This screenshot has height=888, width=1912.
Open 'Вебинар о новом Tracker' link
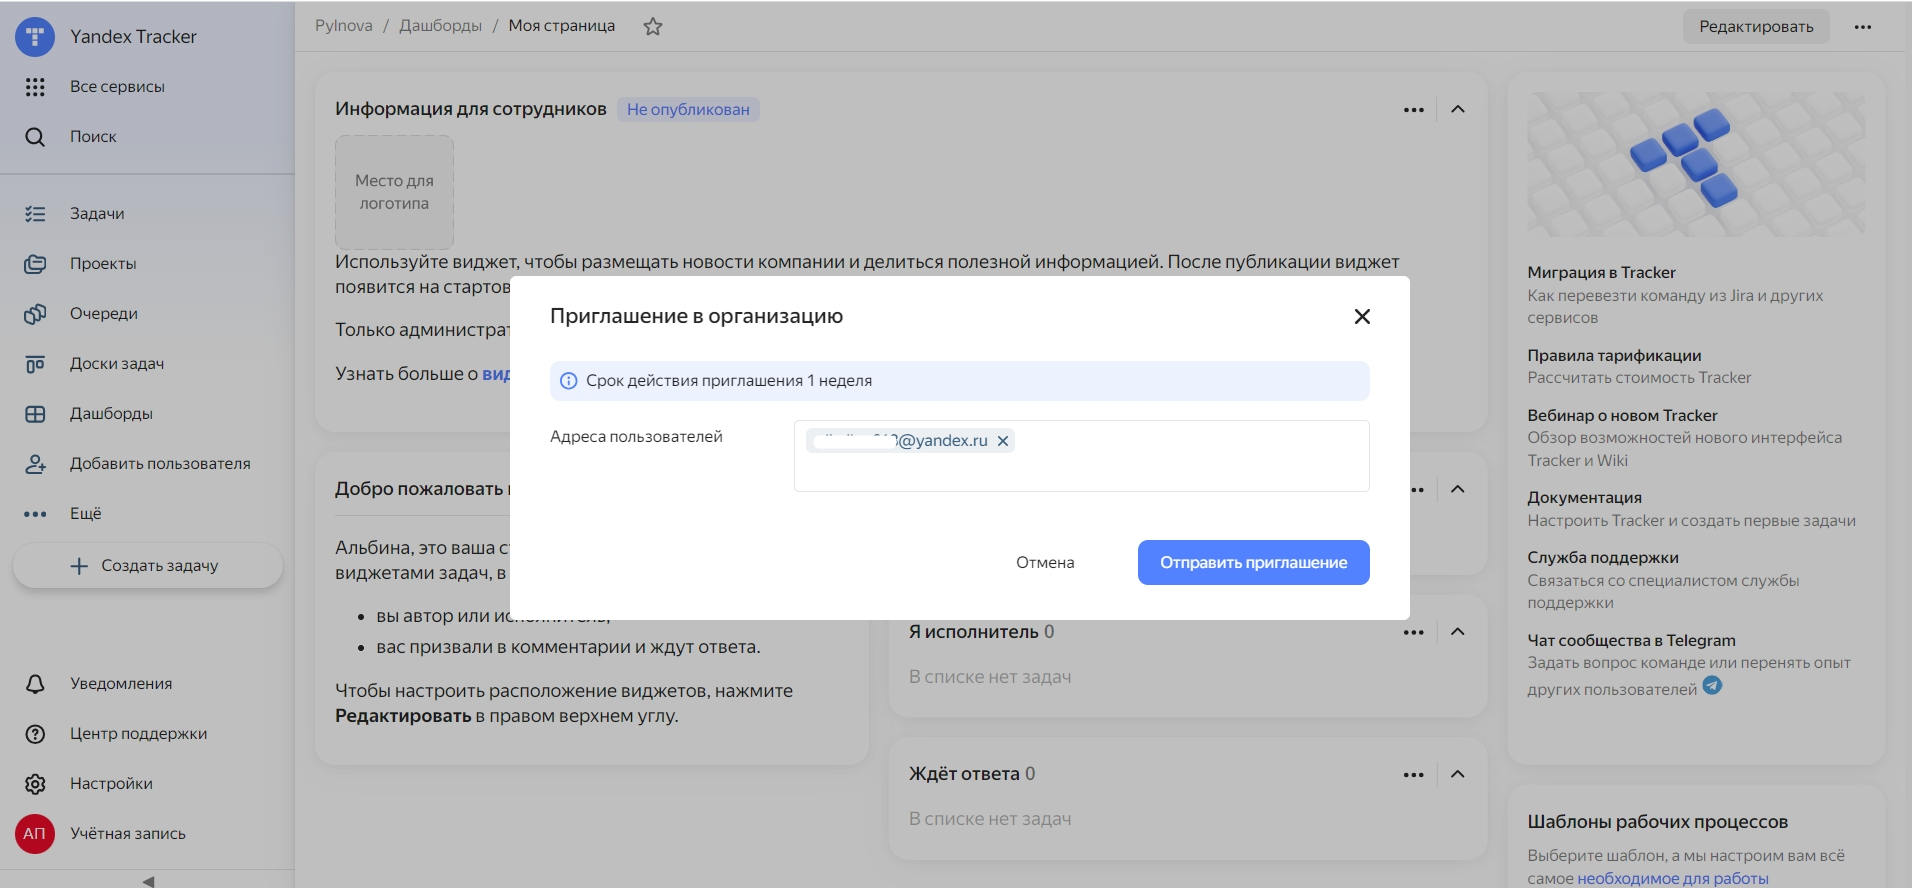pos(1622,416)
